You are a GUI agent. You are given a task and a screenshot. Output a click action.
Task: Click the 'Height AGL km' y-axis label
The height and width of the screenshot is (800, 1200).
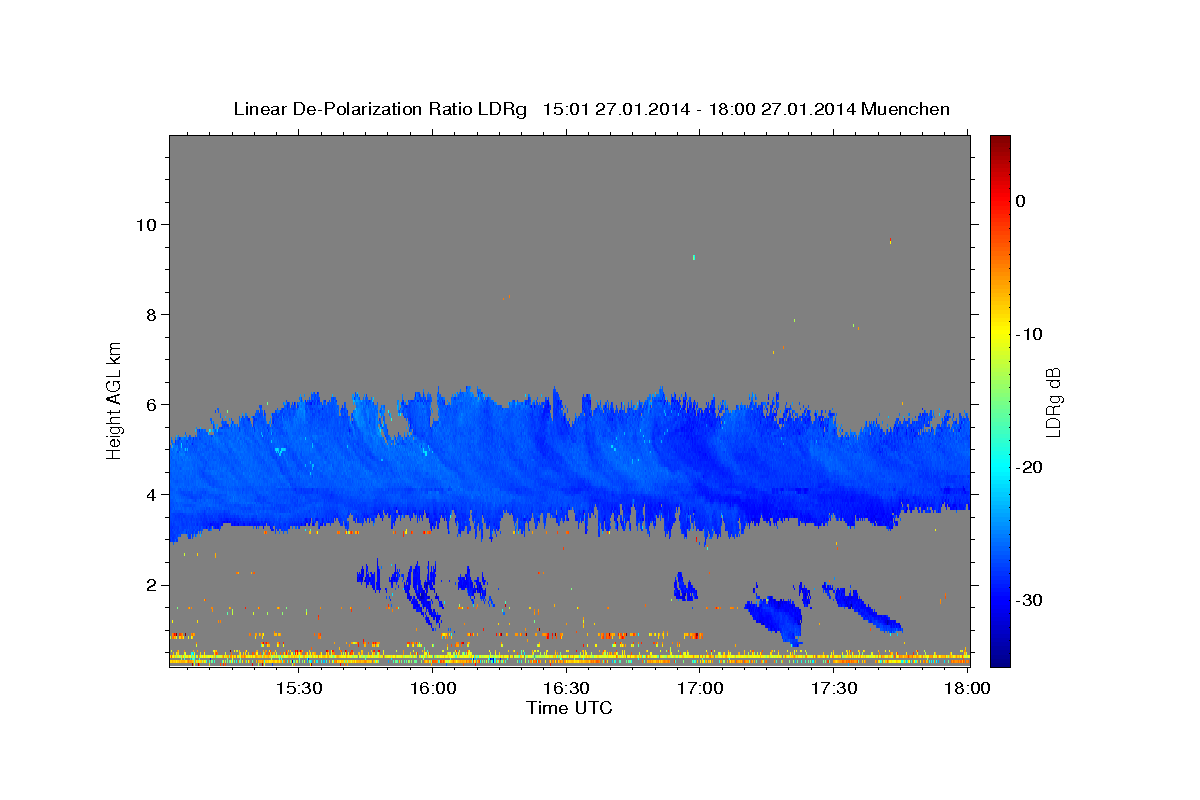click(x=115, y=400)
